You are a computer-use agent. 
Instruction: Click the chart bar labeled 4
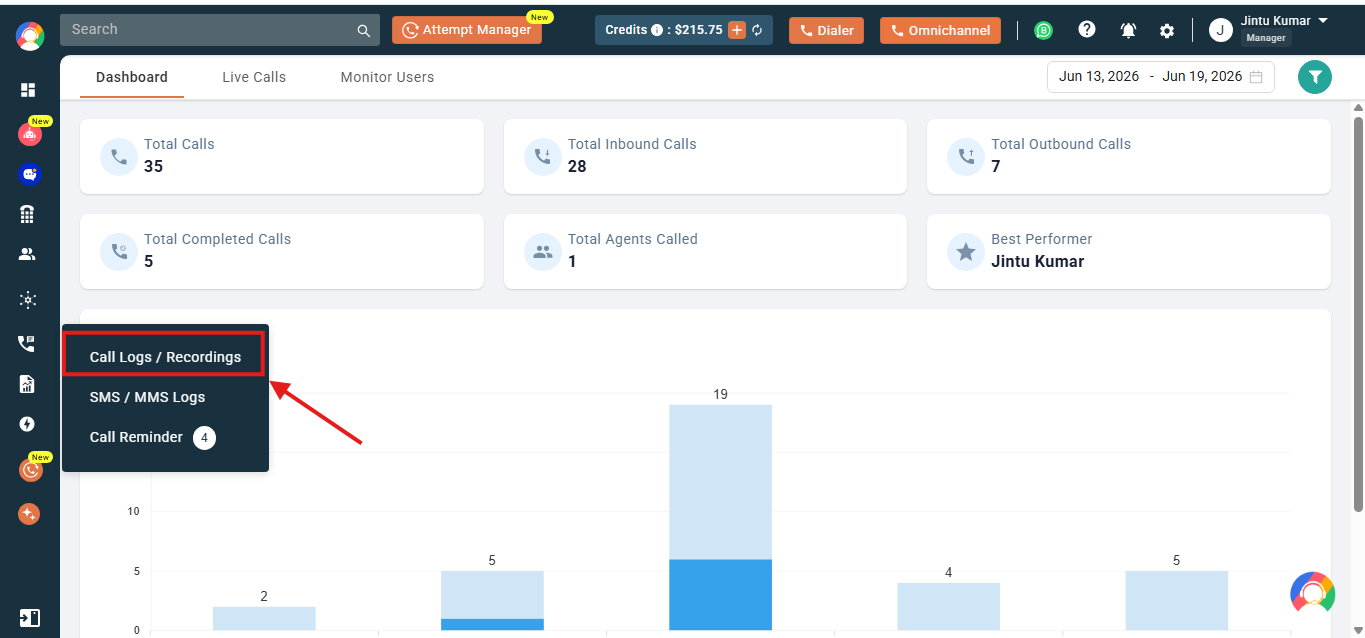click(x=949, y=606)
